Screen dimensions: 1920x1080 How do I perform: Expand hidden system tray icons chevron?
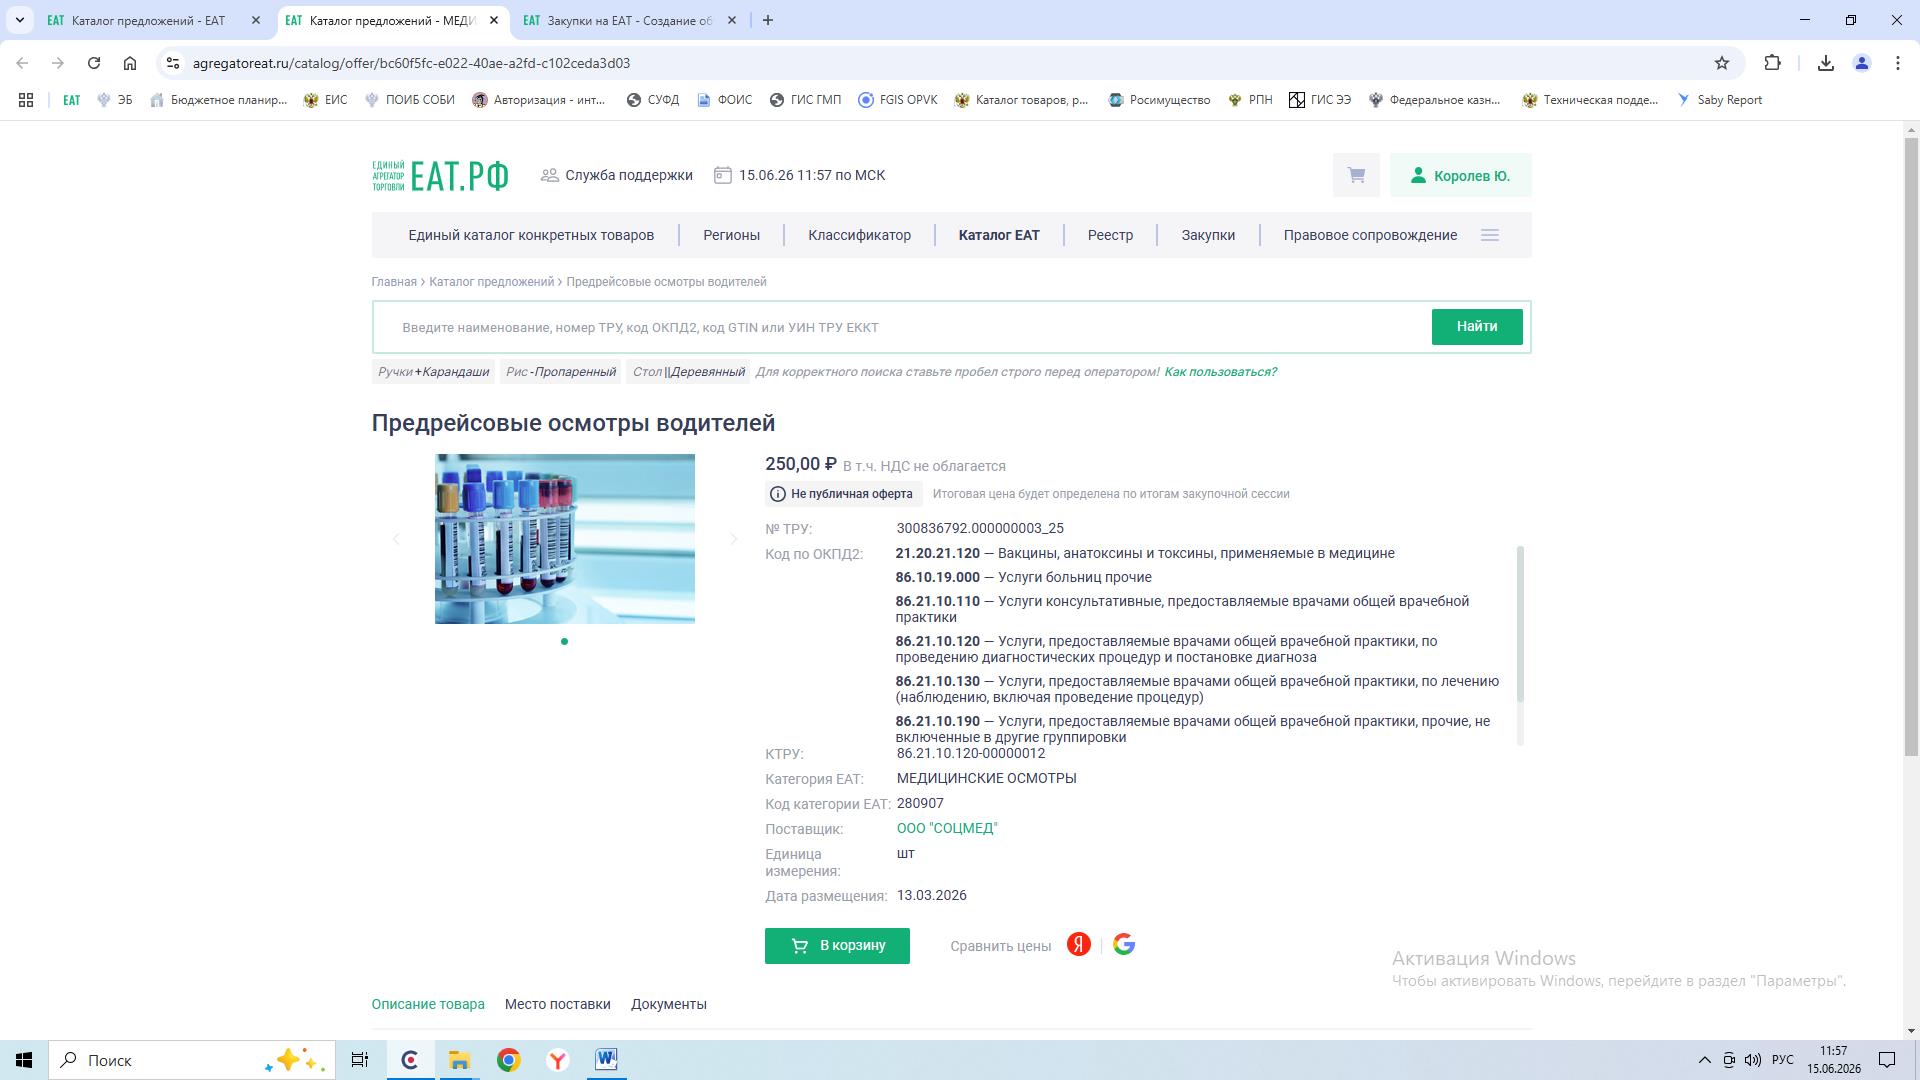click(x=1704, y=1060)
